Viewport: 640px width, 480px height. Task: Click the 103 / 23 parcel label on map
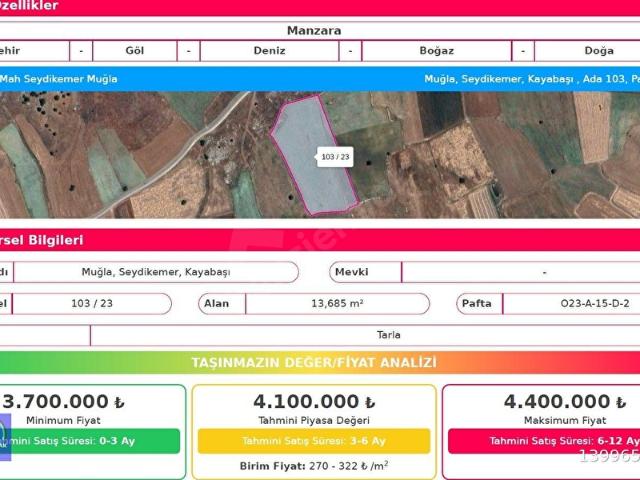[336, 157]
